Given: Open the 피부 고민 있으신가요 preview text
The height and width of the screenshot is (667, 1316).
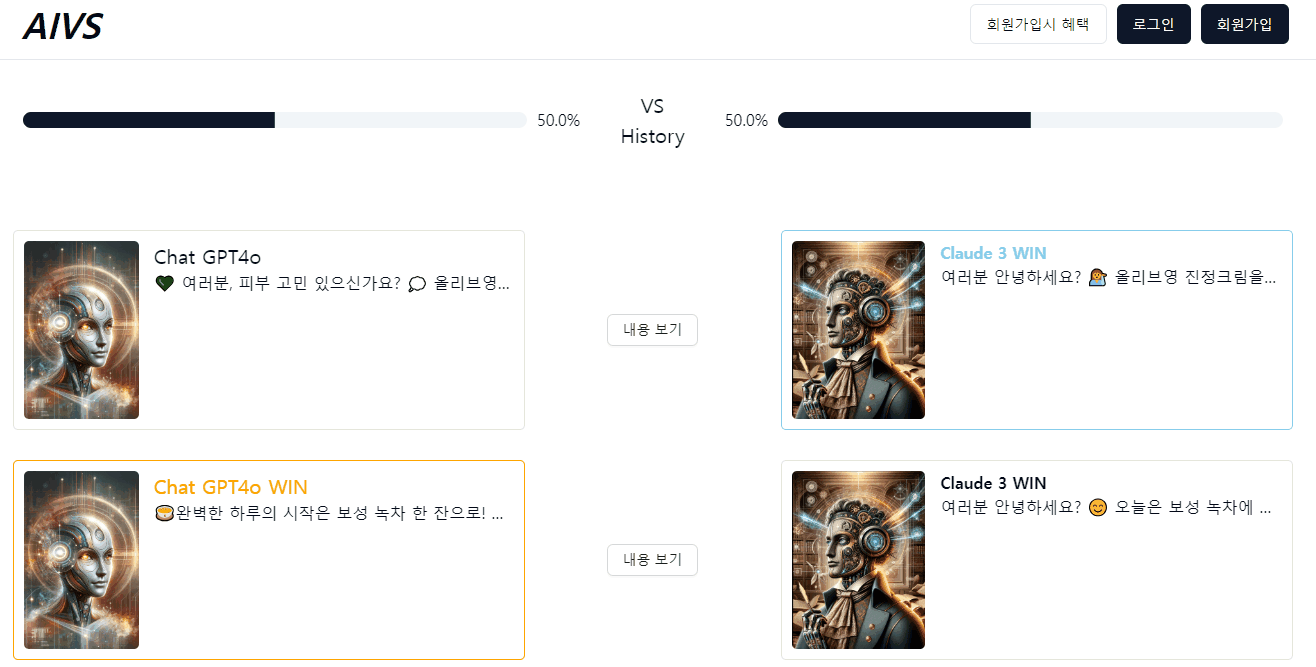Looking at the screenshot, I should click(x=332, y=283).
